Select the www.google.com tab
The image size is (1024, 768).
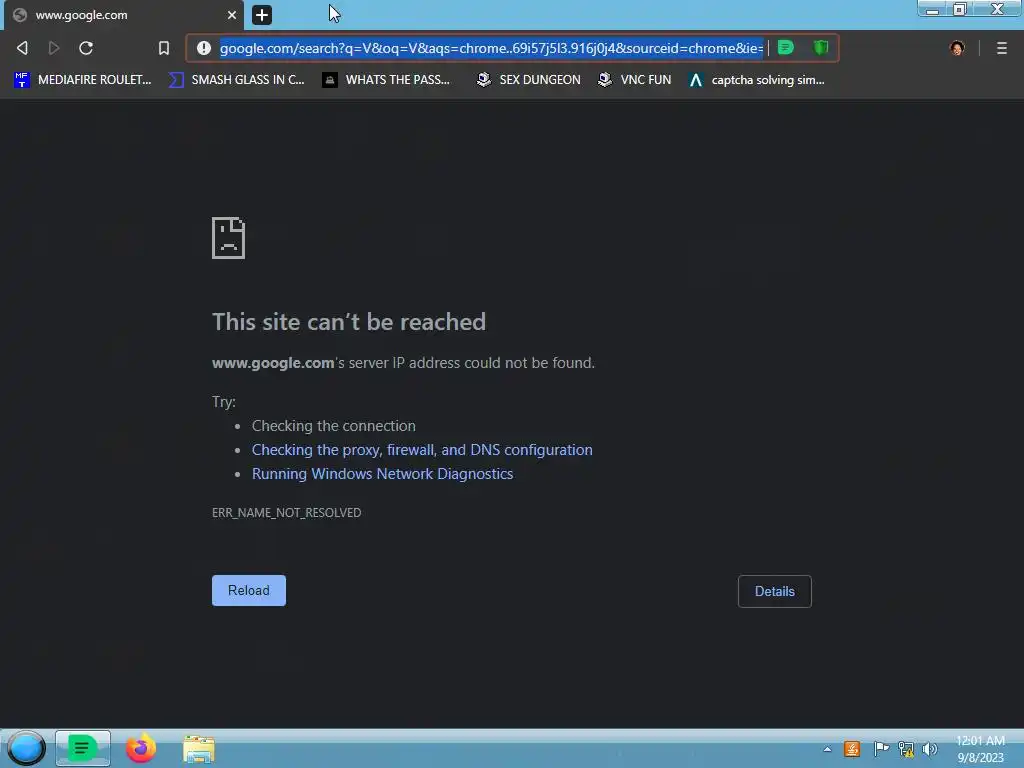click(x=124, y=14)
